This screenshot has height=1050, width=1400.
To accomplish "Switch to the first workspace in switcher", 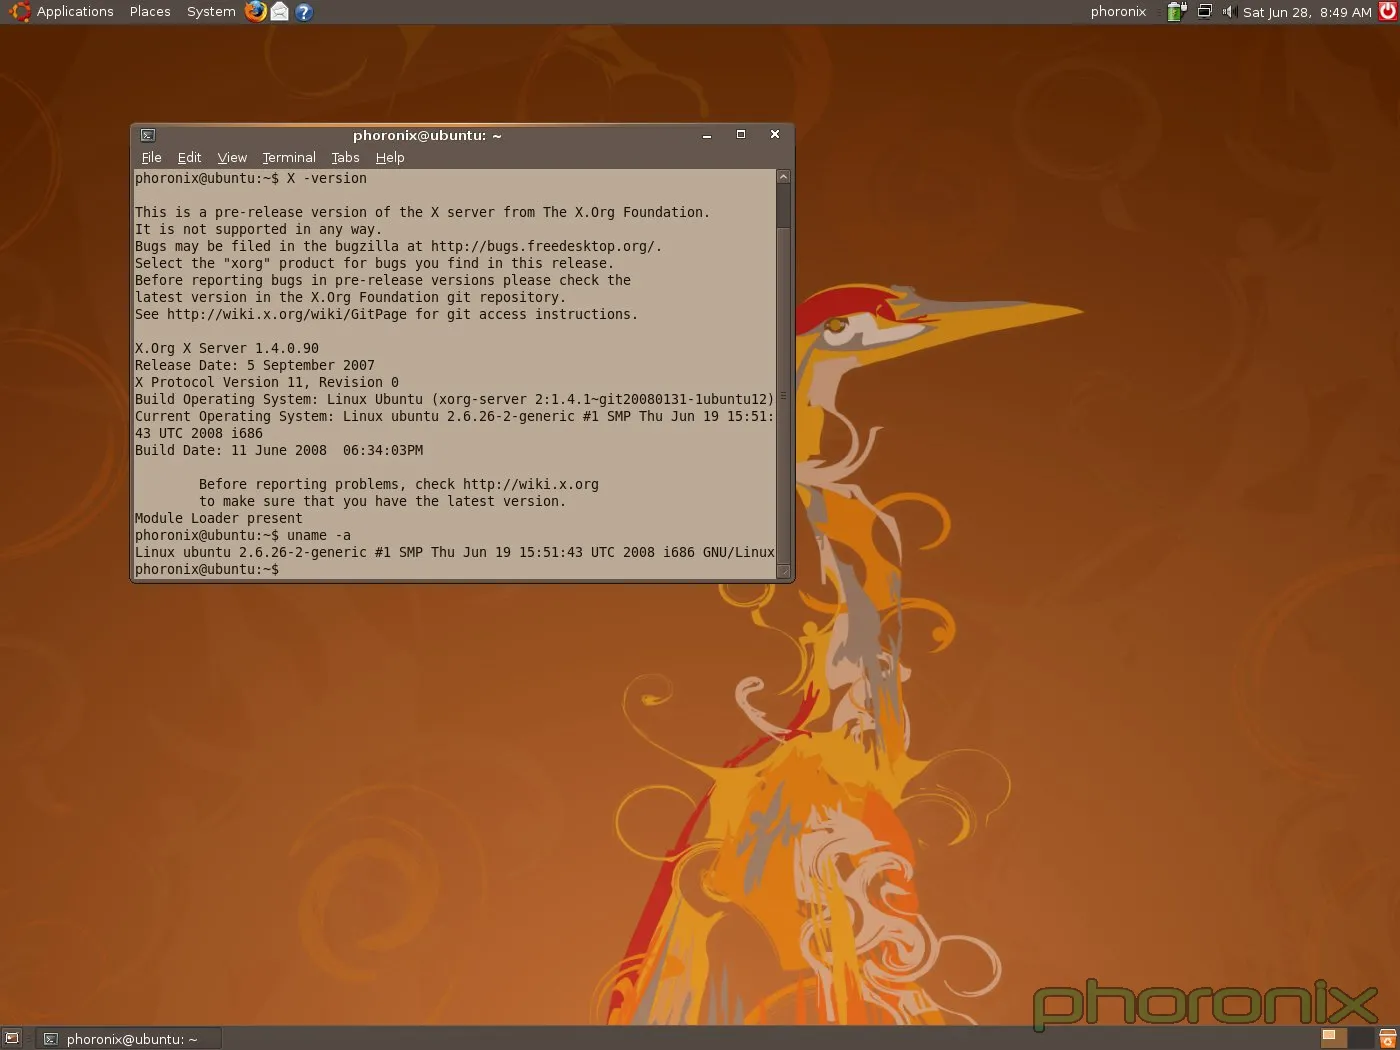I will (x=1334, y=1038).
